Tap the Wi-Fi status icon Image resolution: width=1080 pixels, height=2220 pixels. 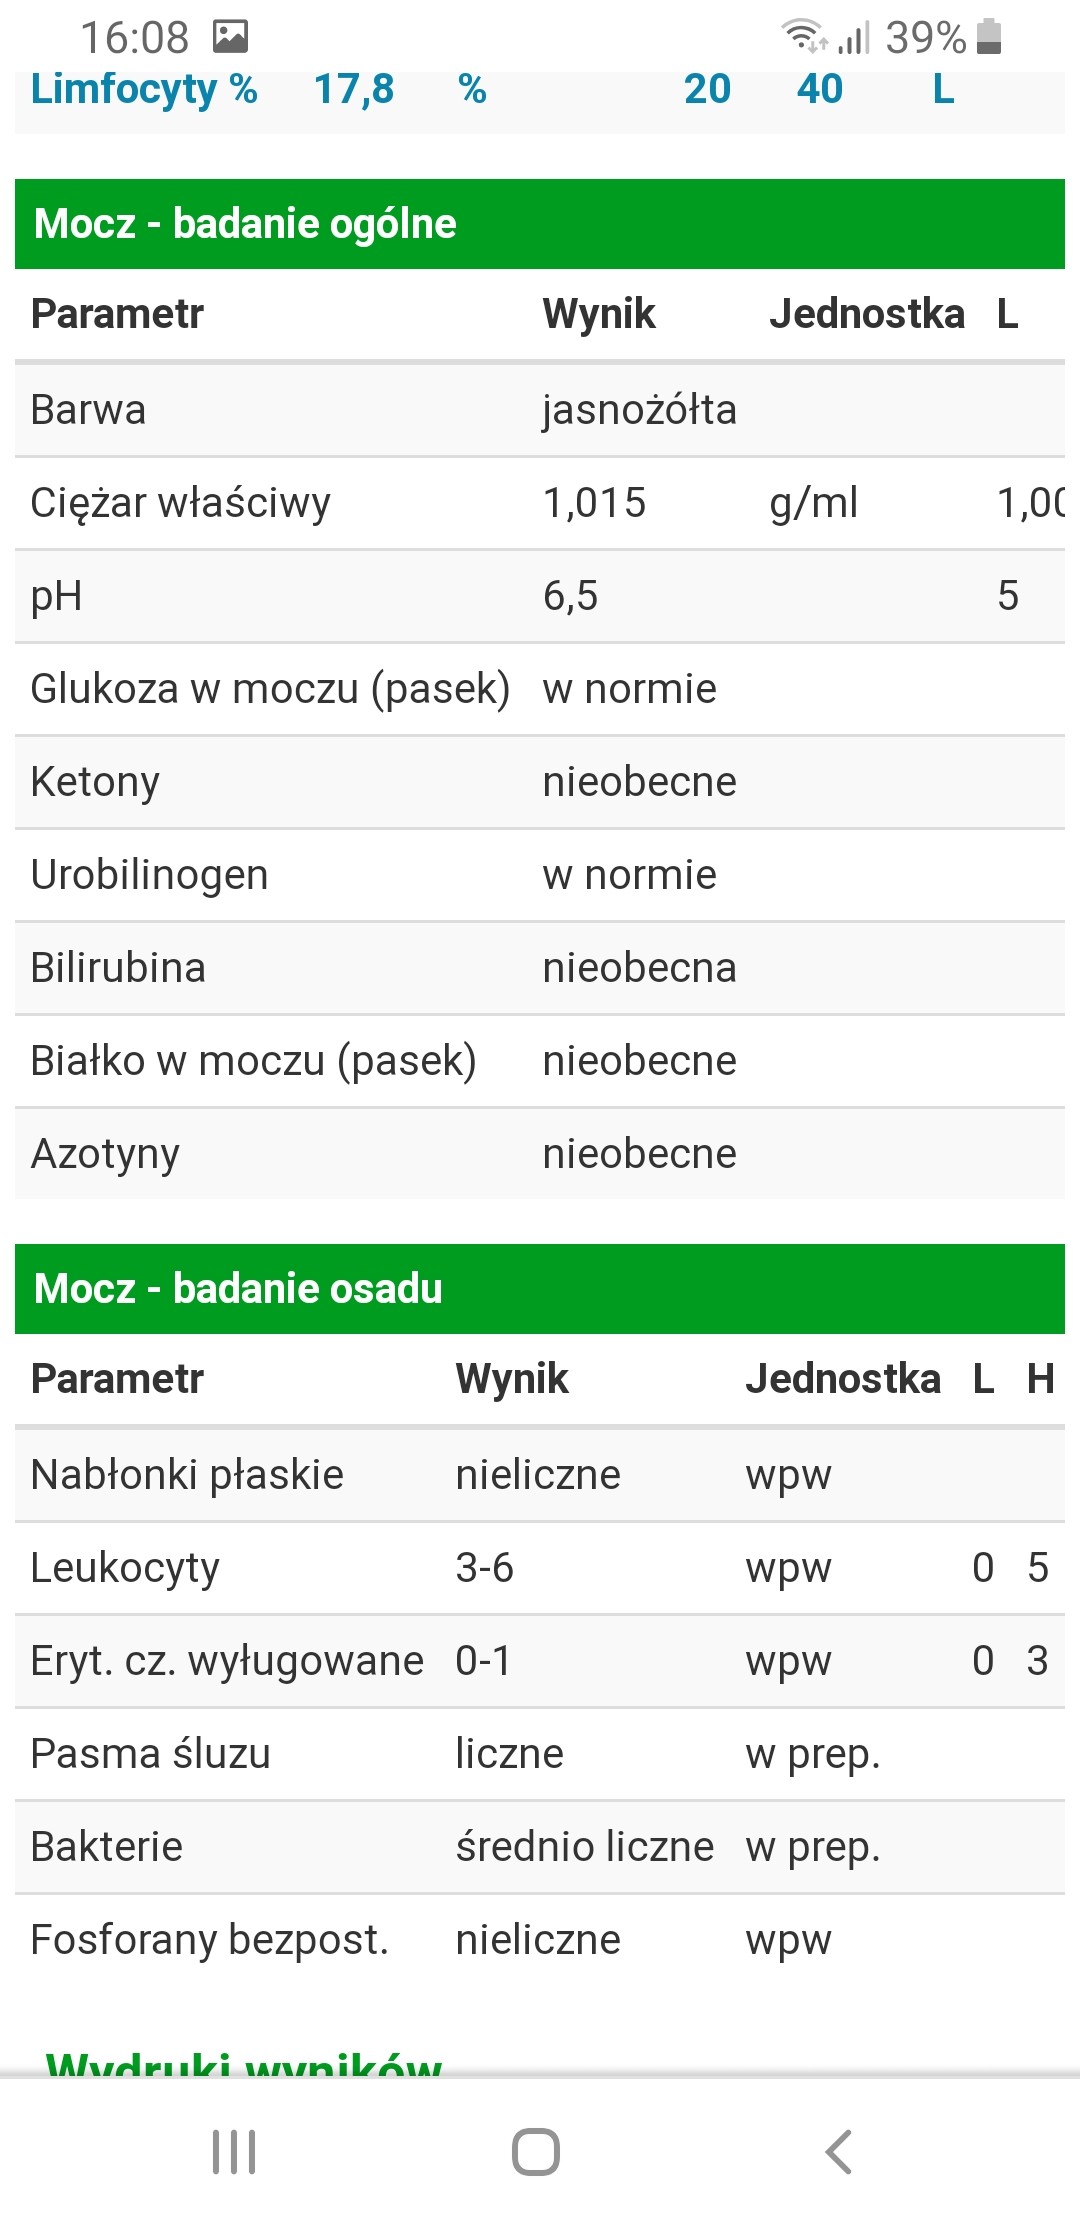pos(802,37)
